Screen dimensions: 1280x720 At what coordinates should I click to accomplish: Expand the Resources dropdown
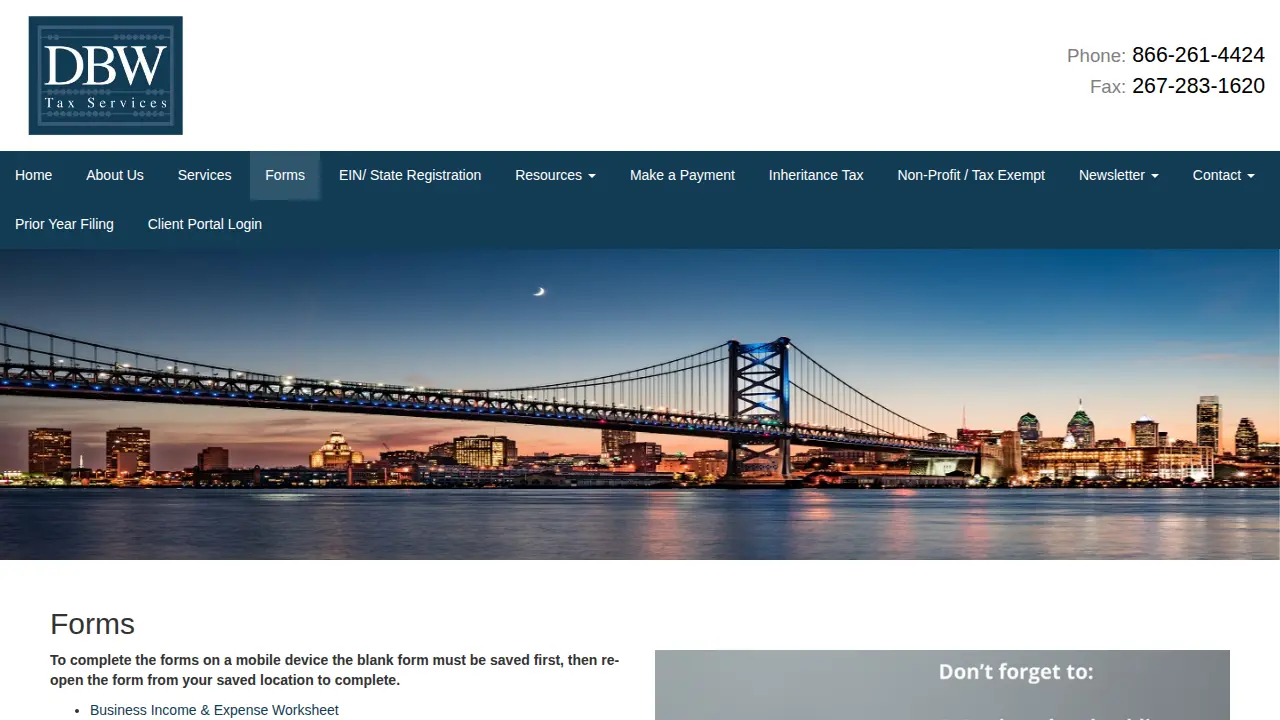[x=555, y=175]
